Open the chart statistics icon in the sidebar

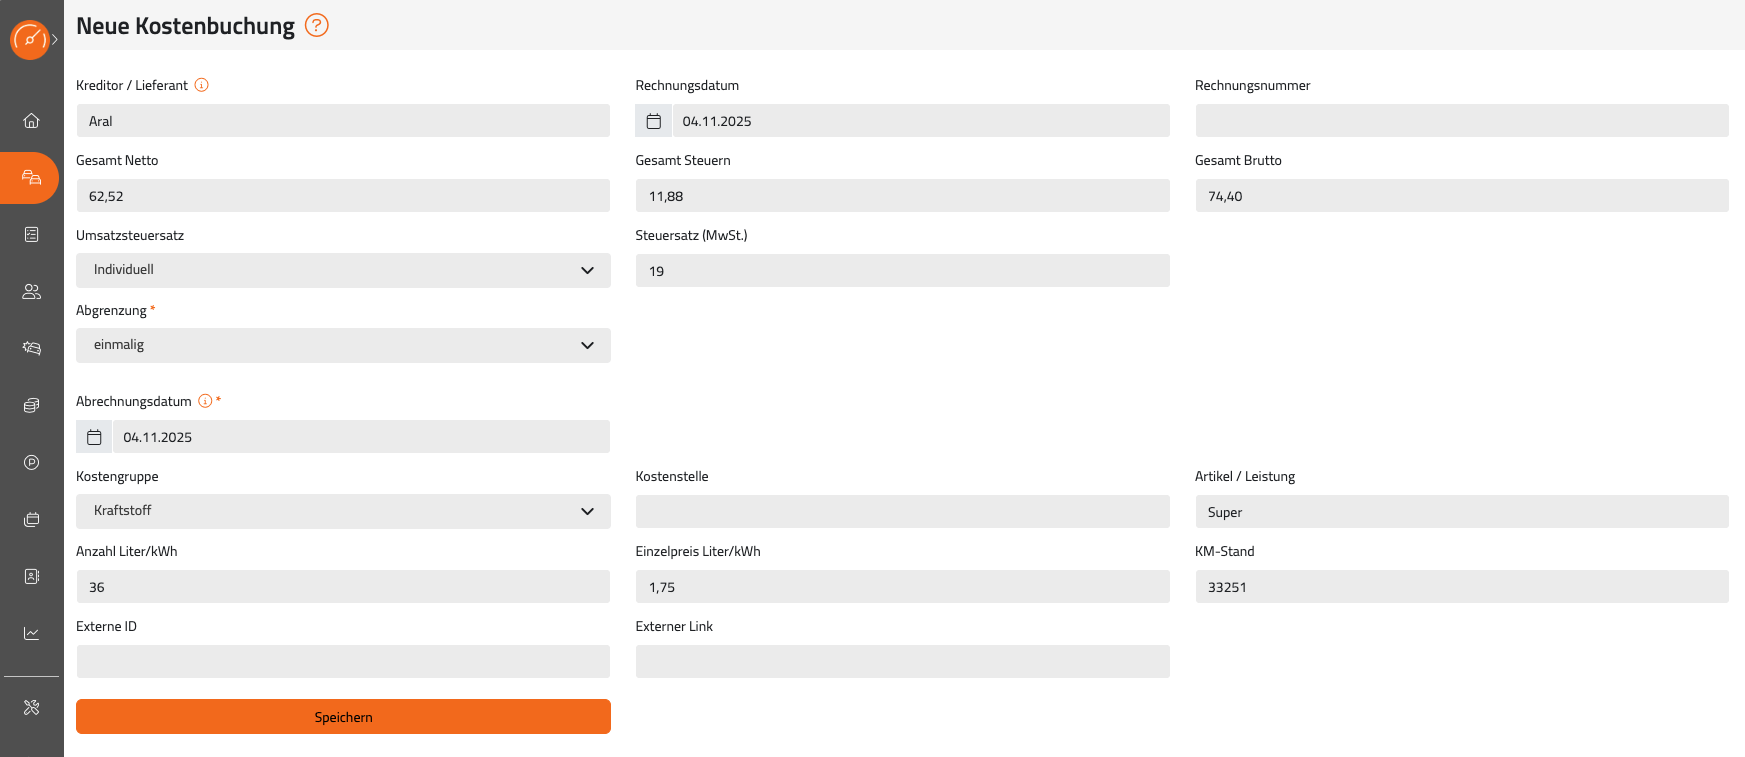(31, 634)
